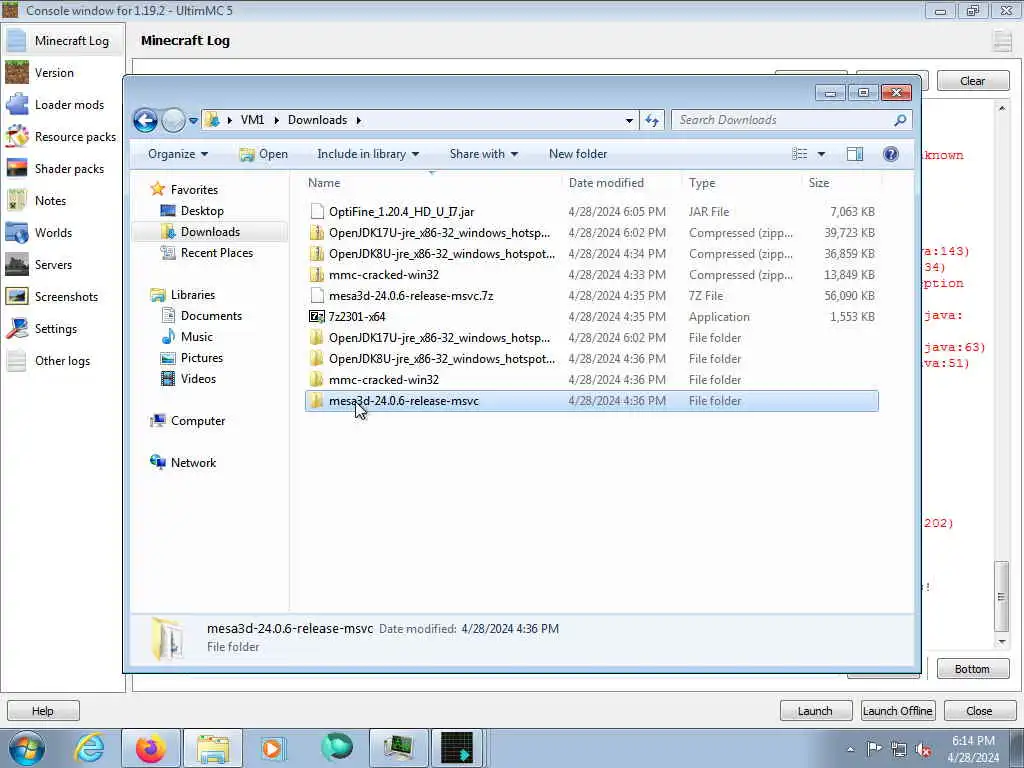Sort by Size column header
The image size is (1024, 768).
841,184
